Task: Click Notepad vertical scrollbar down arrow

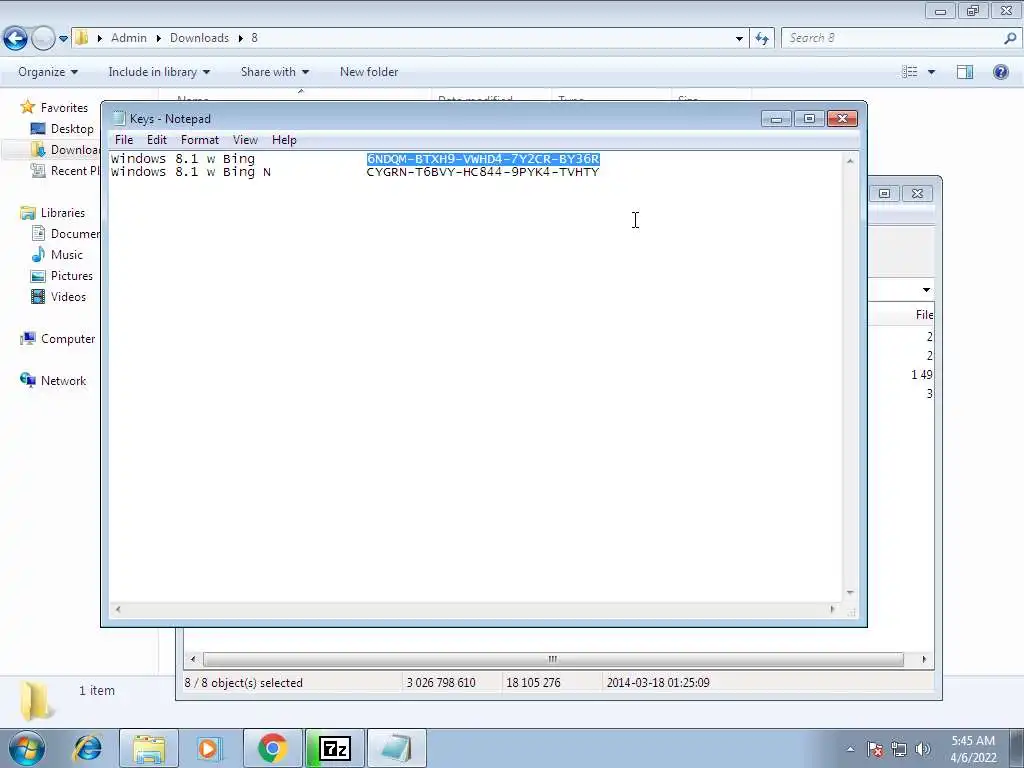Action: 850,592
